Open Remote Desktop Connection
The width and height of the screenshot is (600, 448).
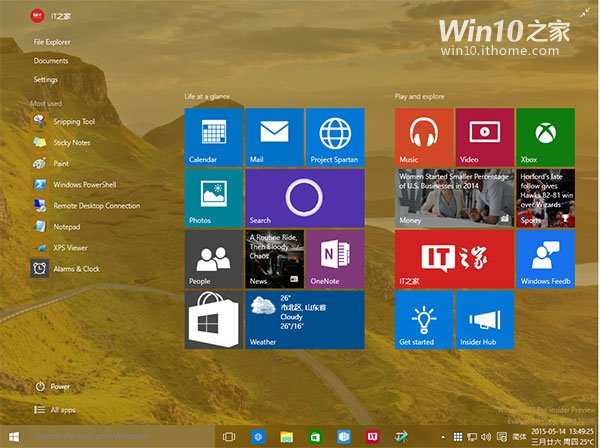(x=95, y=206)
